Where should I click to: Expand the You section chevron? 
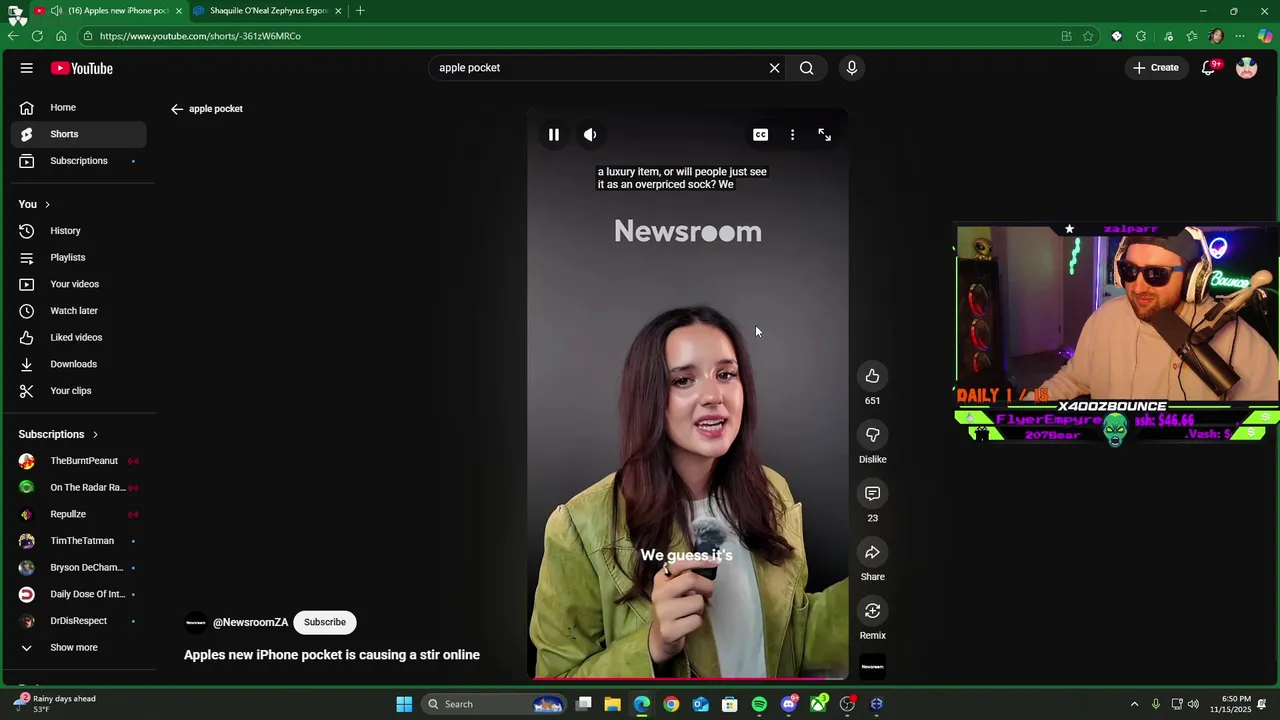coord(47,205)
